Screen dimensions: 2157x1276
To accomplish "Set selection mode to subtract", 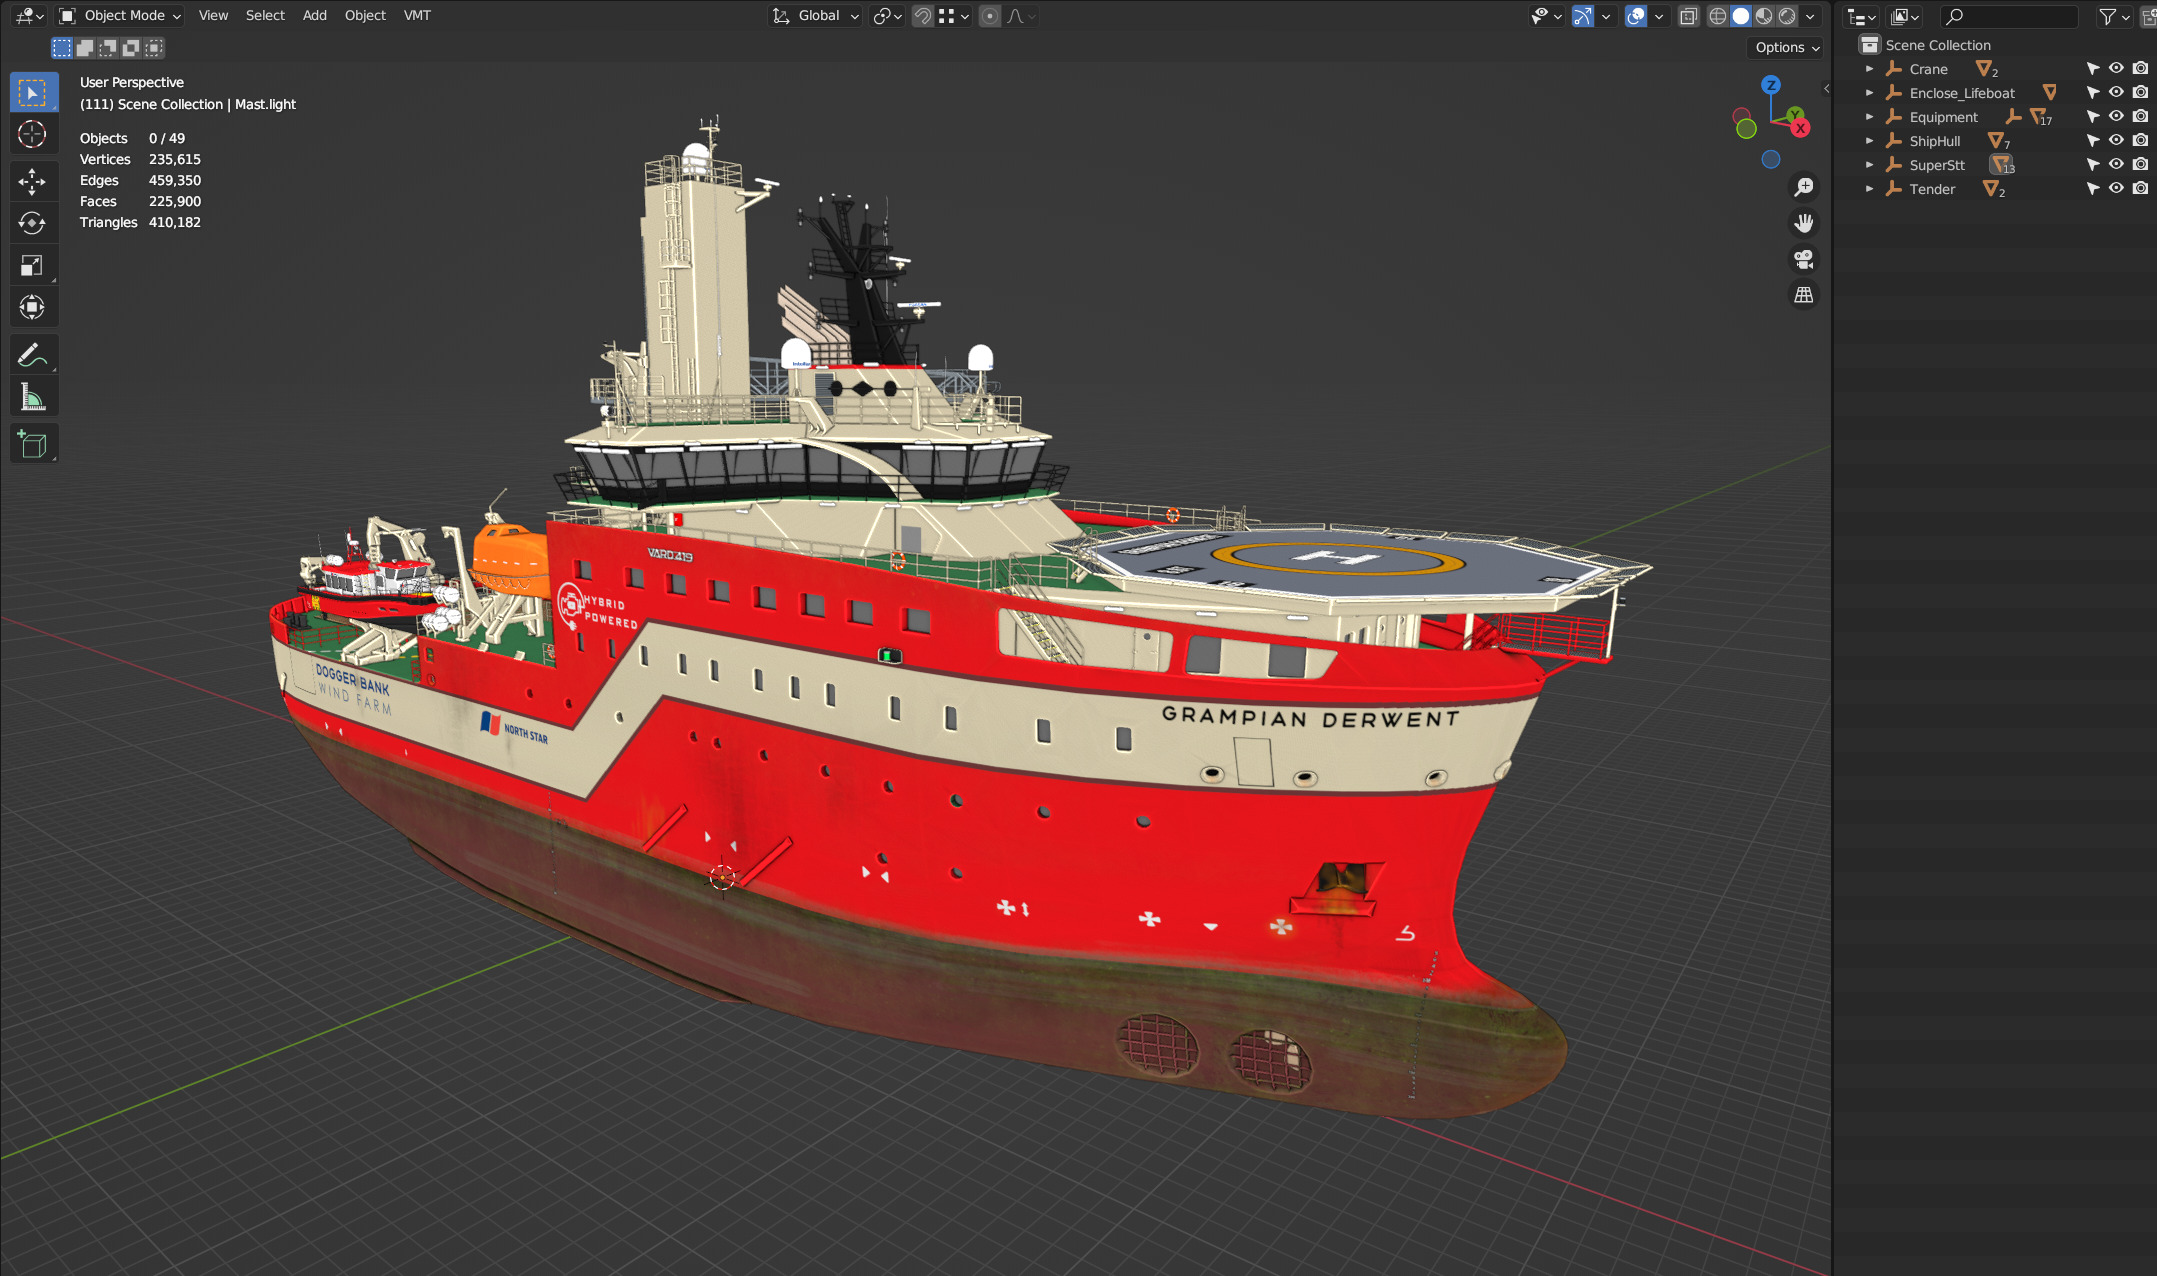I will [x=108, y=47].
